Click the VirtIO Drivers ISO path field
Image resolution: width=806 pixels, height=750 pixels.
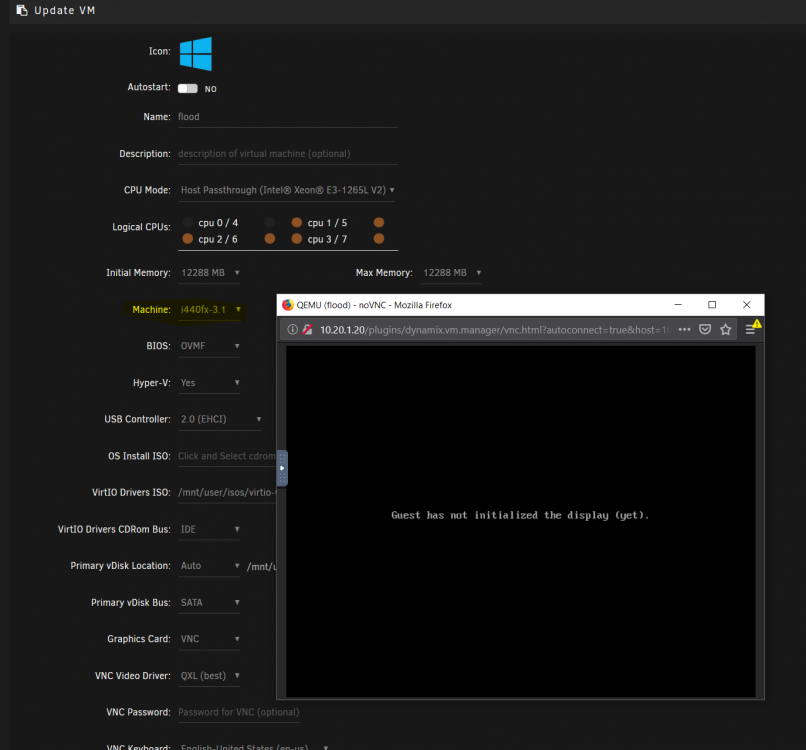coord(227,492)
